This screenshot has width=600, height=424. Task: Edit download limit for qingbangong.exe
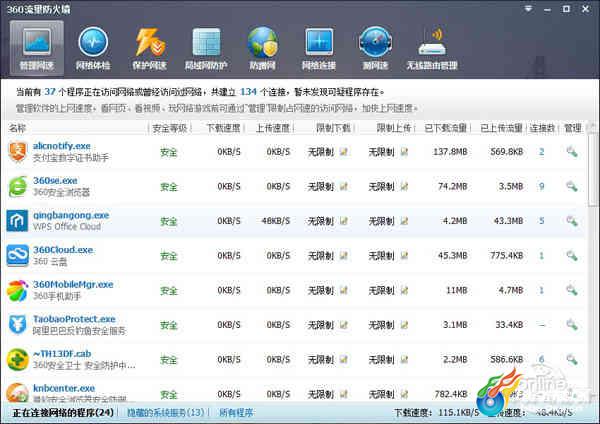344,221
